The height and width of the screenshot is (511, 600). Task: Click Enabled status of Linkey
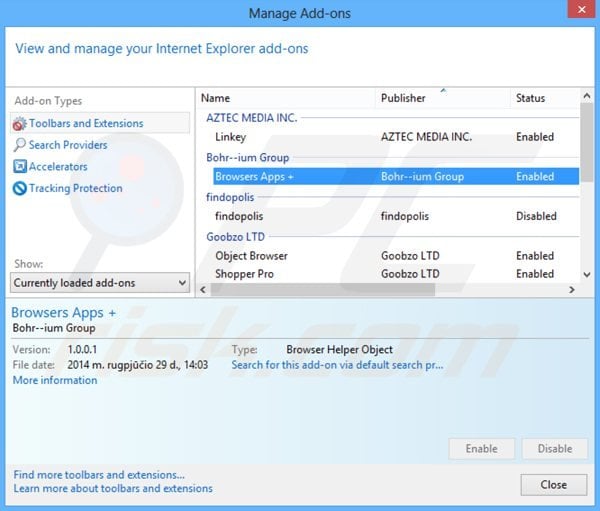click(x=535, y=137)
